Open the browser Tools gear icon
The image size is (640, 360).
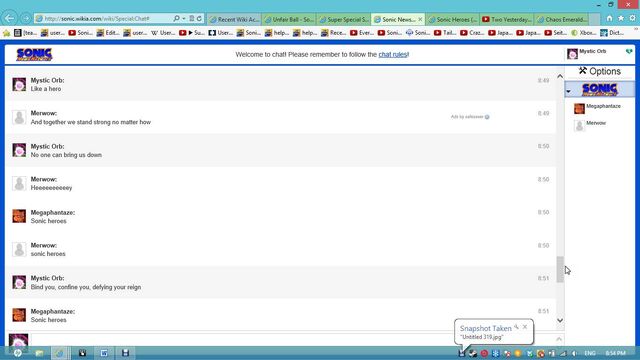pos(632,18)
